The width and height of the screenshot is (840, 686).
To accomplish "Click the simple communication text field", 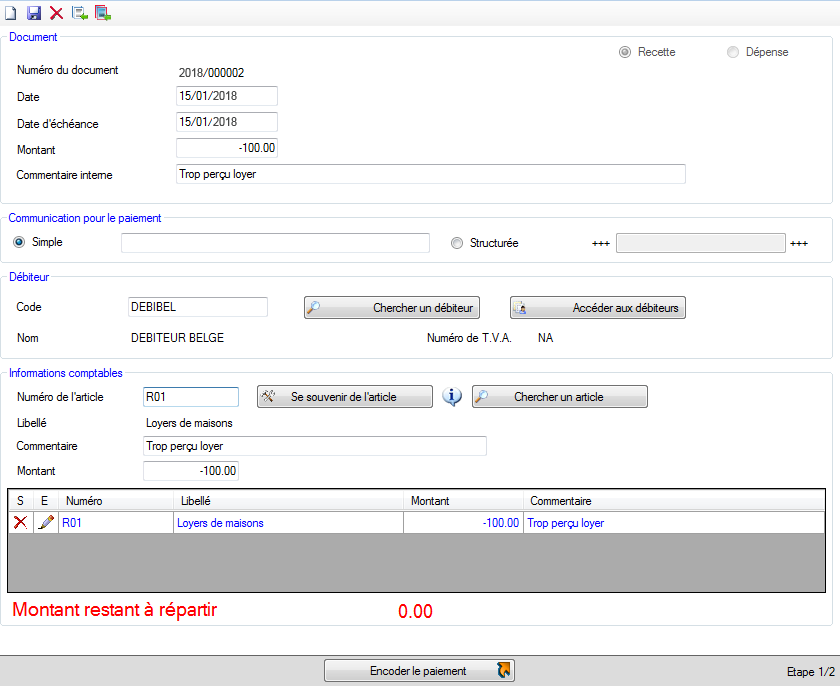I will tap(275, 243).
